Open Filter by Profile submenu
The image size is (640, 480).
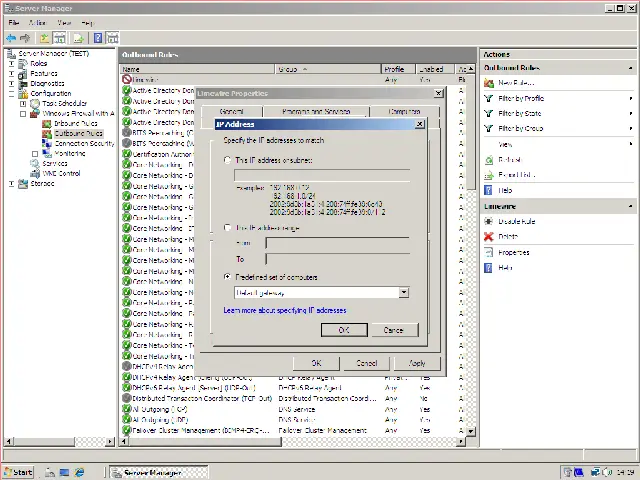(x=559, y=98)
